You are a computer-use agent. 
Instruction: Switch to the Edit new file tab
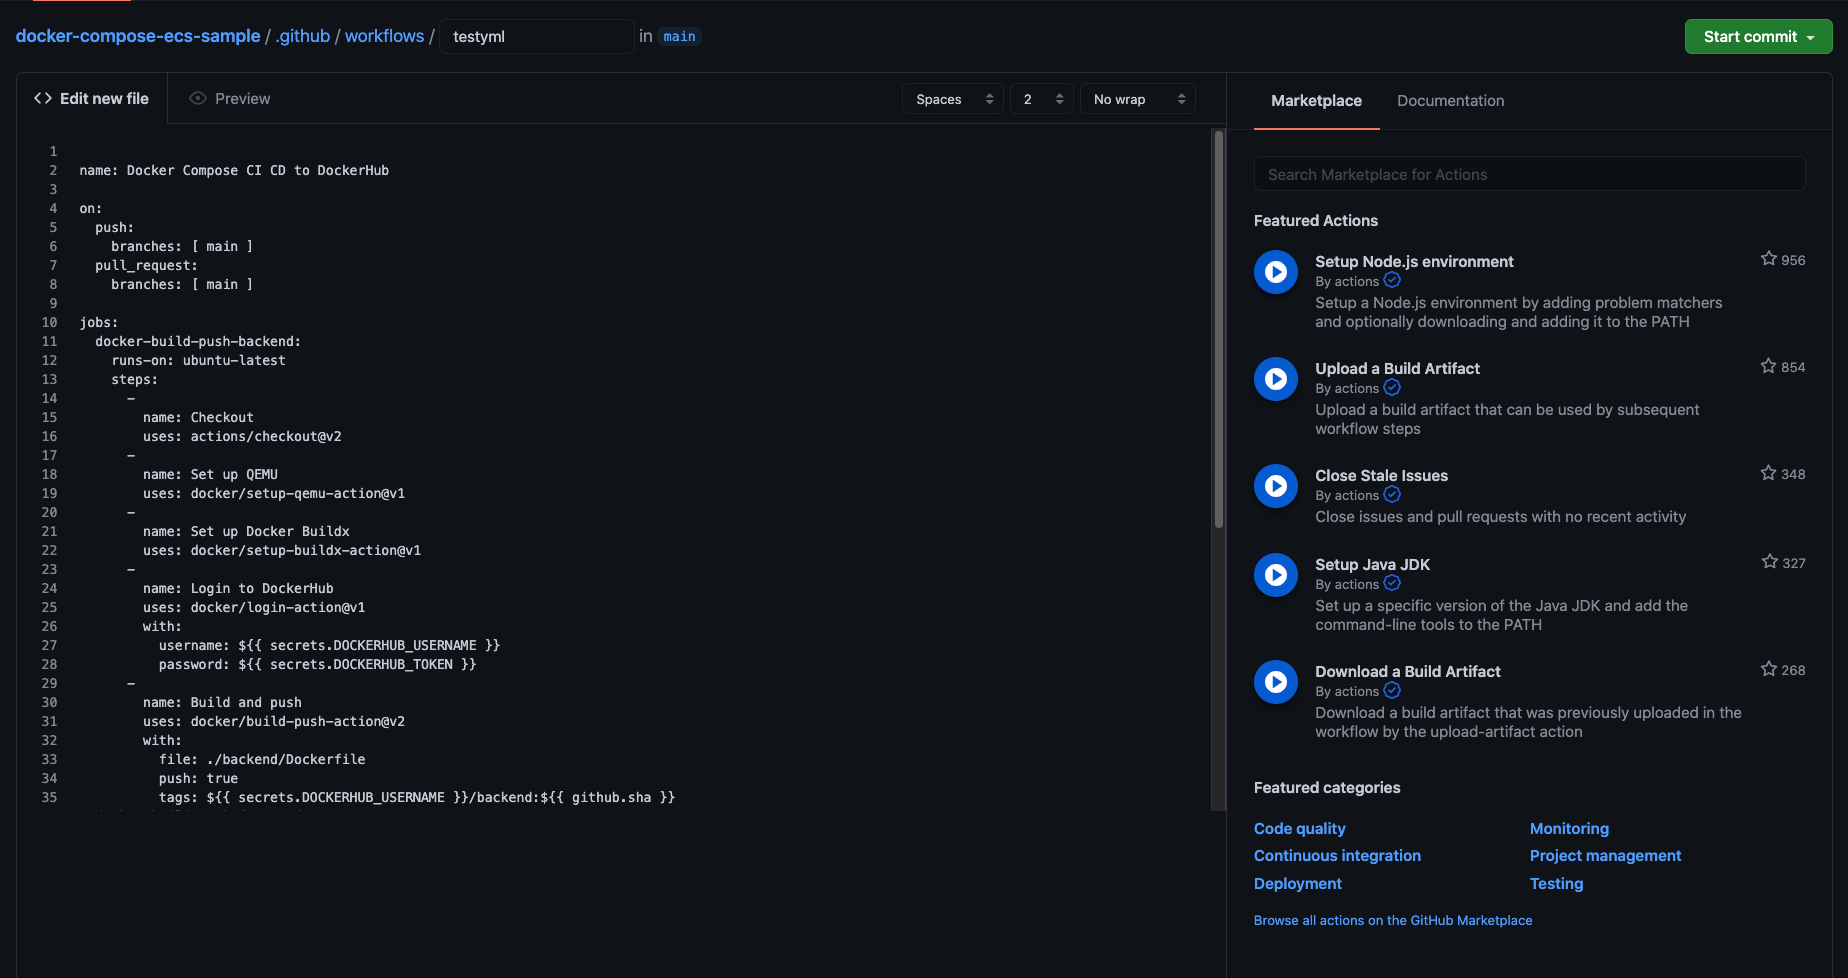[x=92, y=98]
